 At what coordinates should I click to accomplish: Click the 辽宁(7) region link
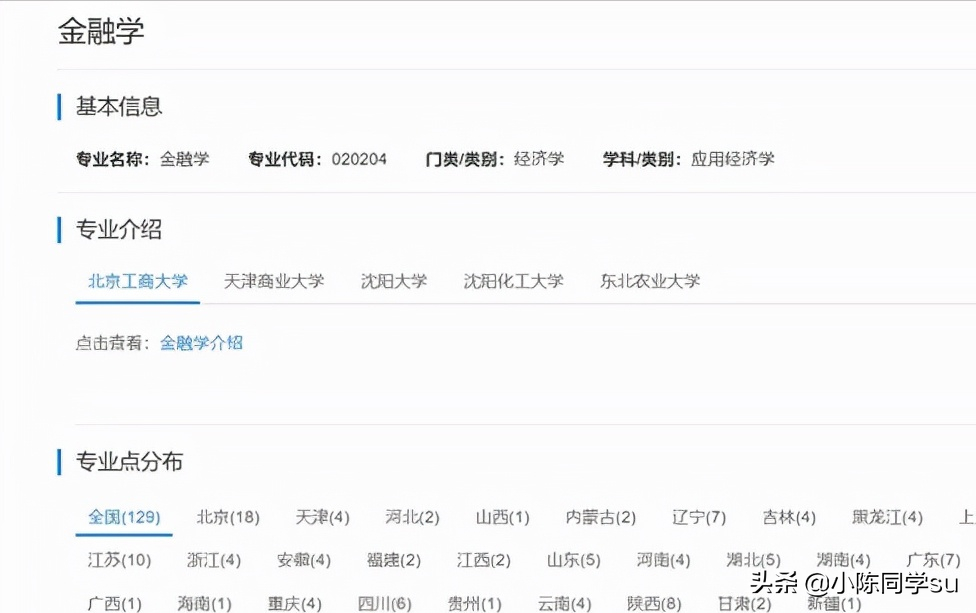pos(699,518)
